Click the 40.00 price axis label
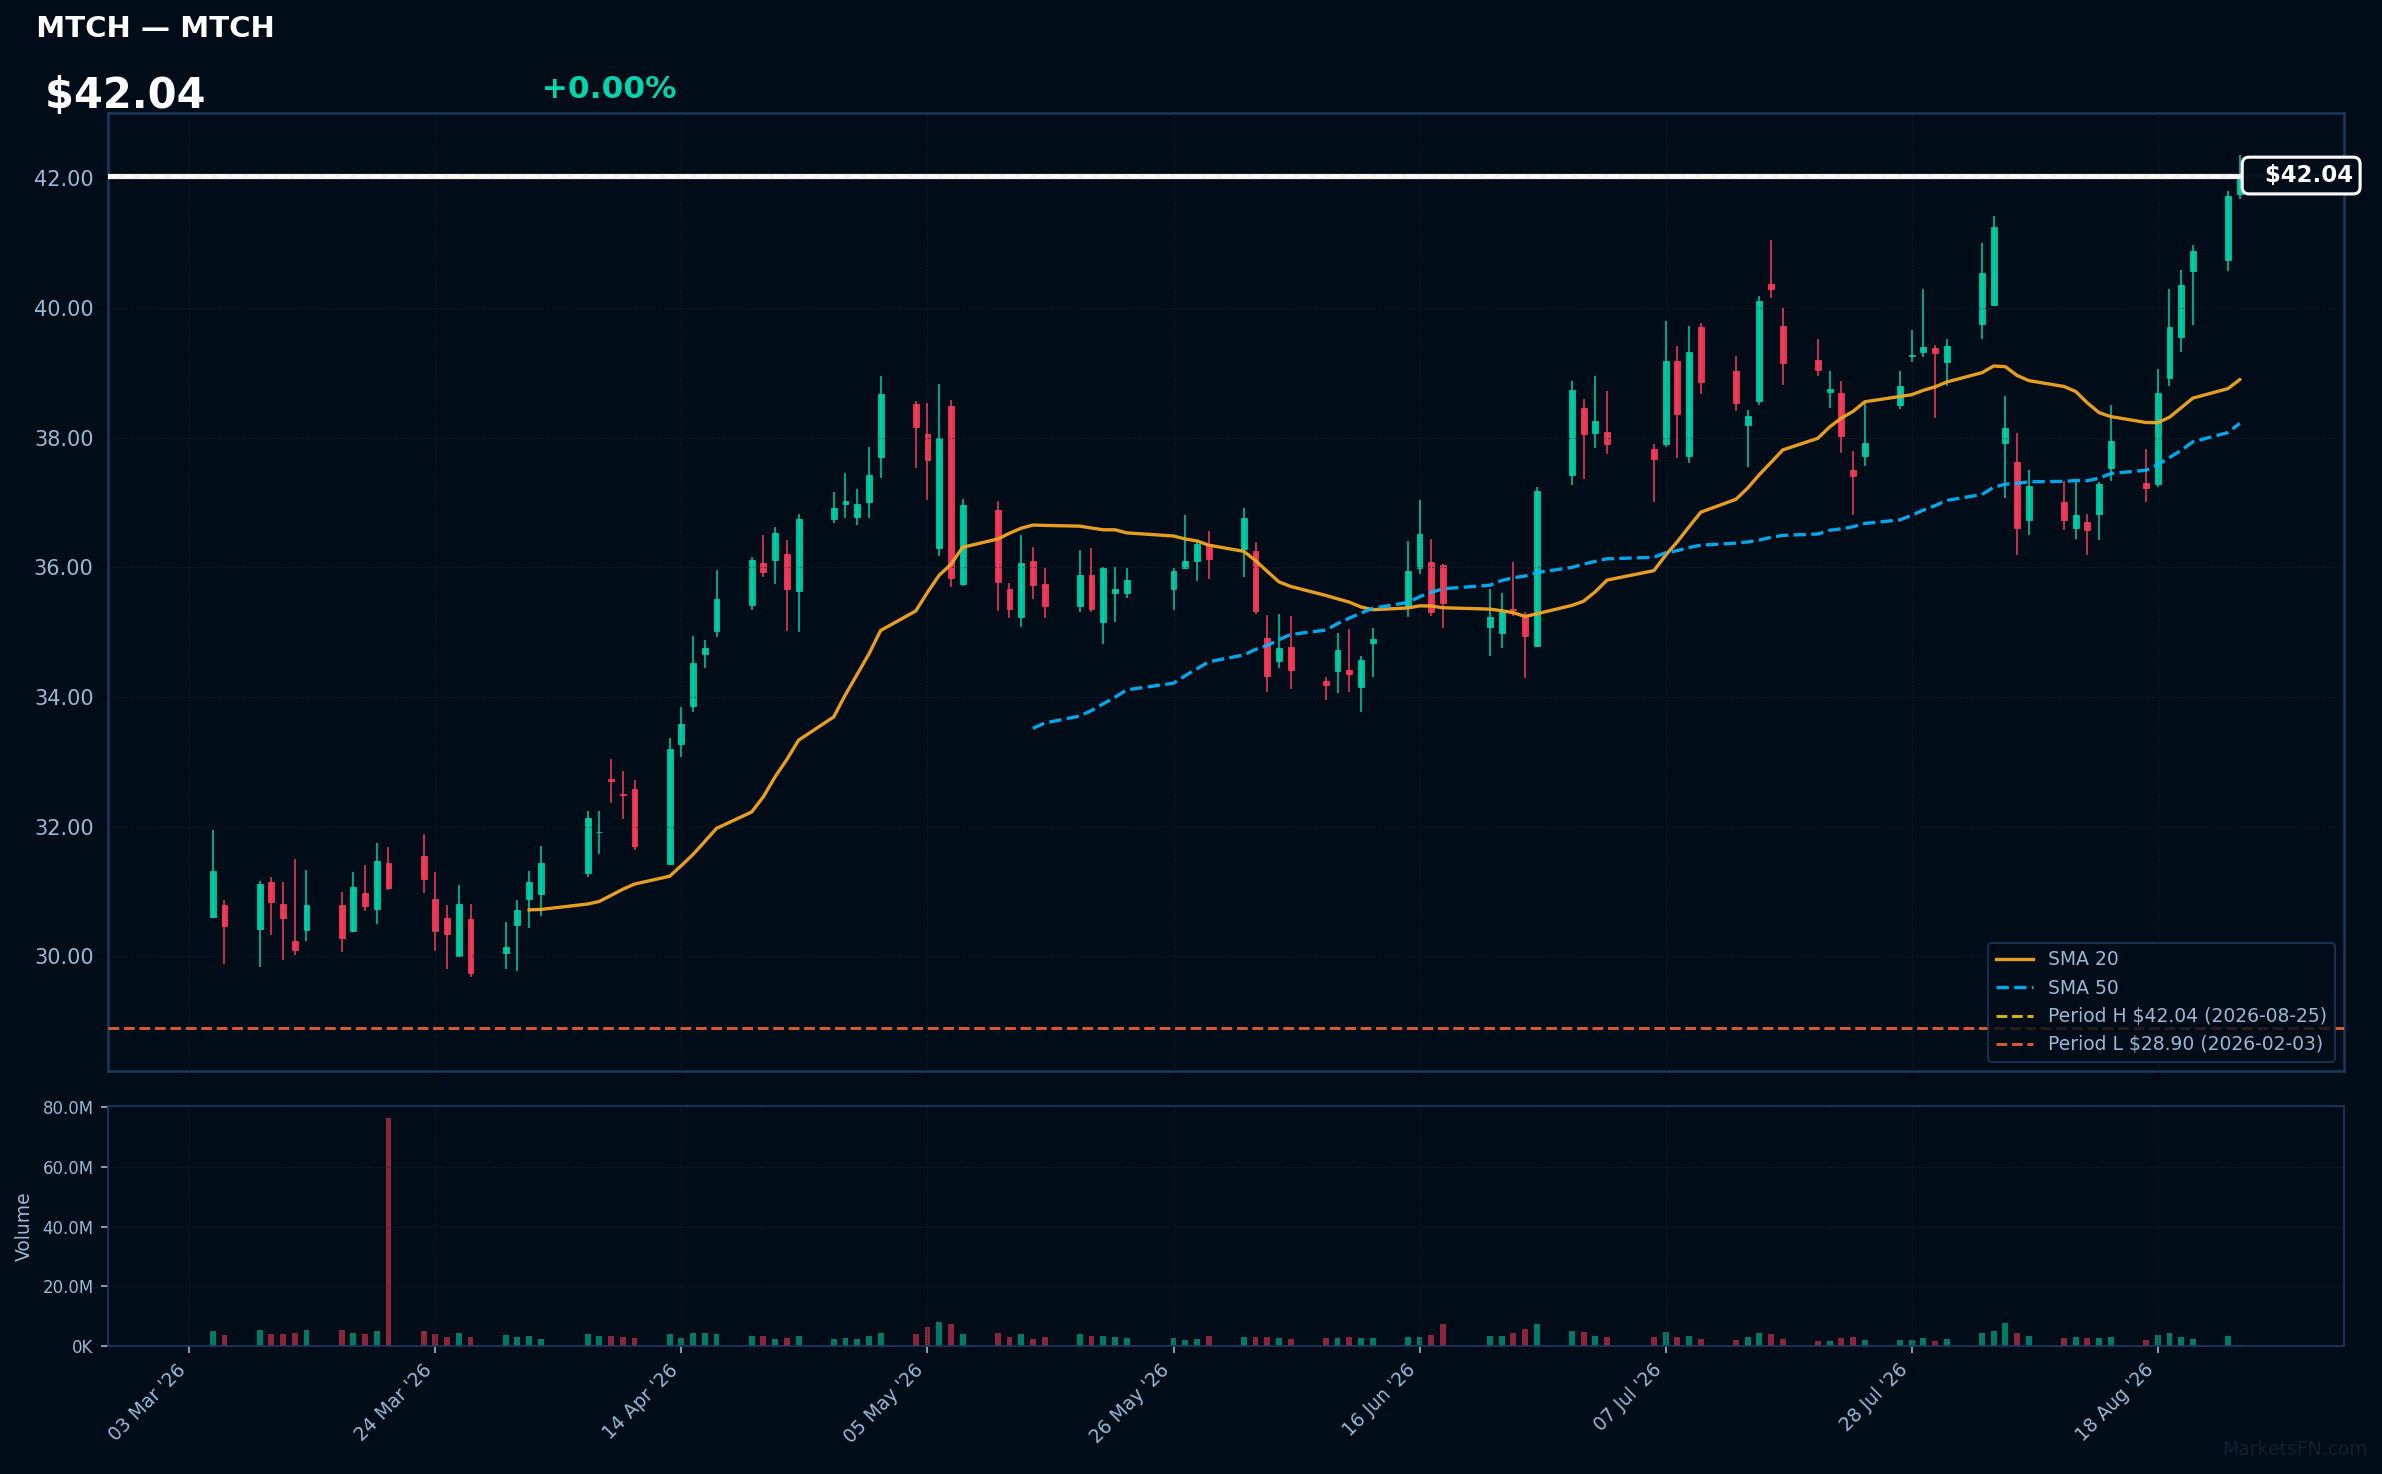The height and width of the screenshot is (1474, 2382). pos(64,308)
